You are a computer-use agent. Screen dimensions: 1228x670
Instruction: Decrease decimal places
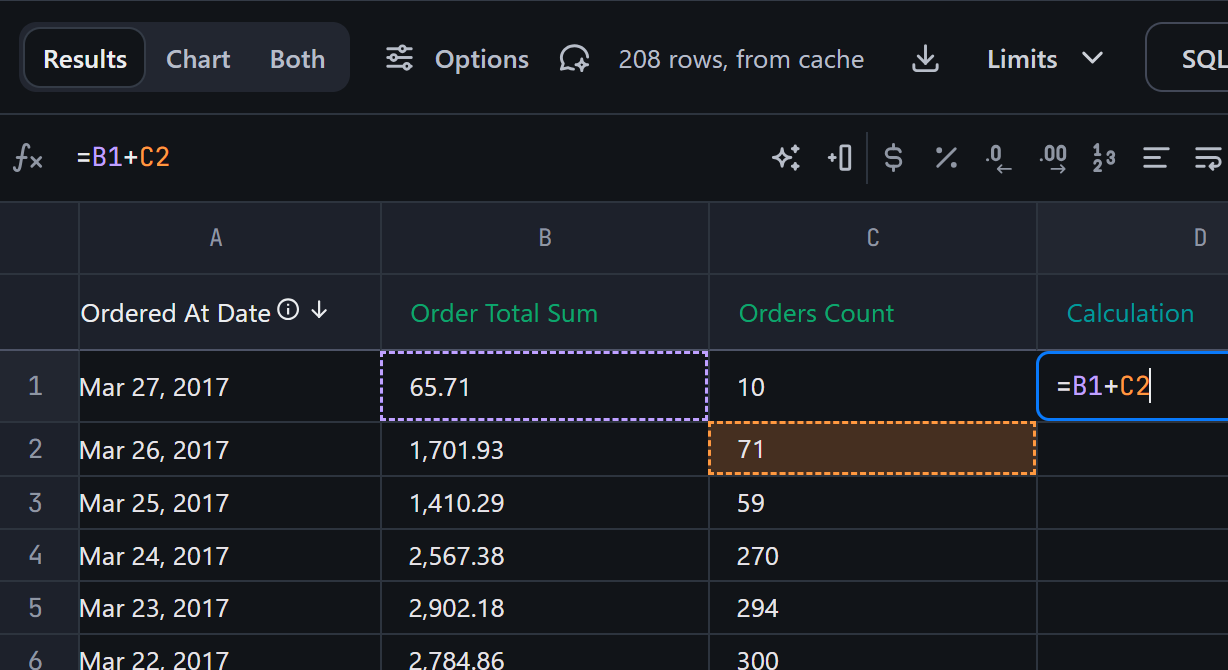click(998, 158)
